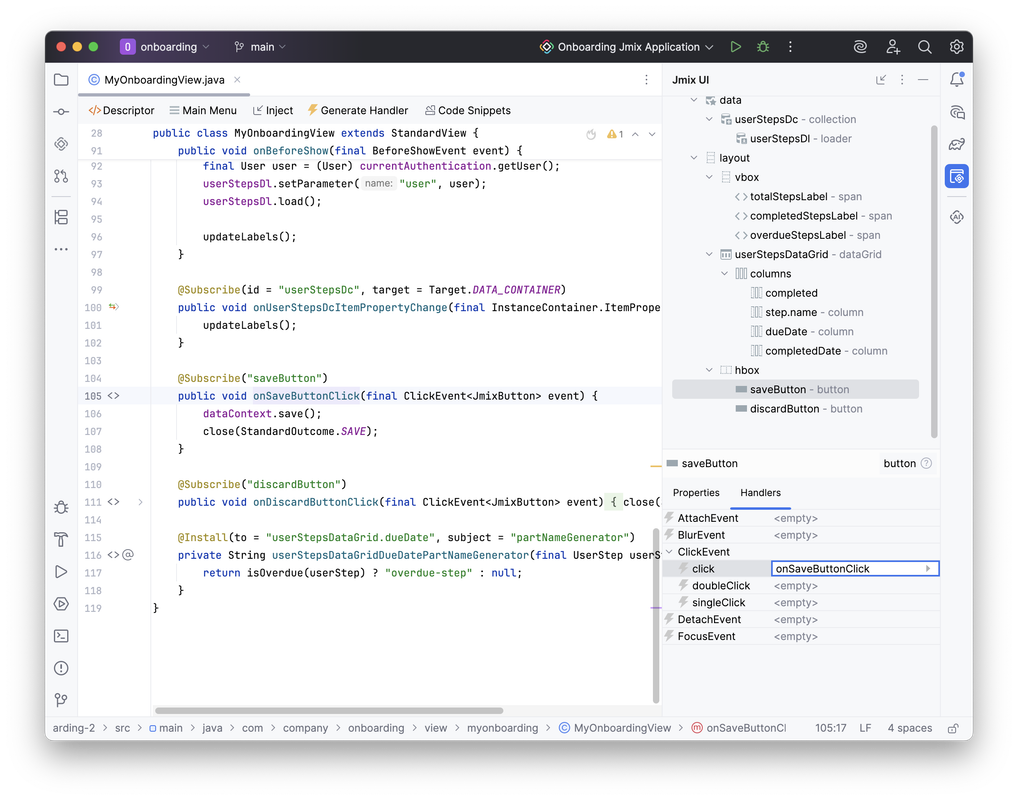This screenshot has width=1018, height=800.
Task: Run the Onboarding Jmix Application
Action: click(736, 47)
